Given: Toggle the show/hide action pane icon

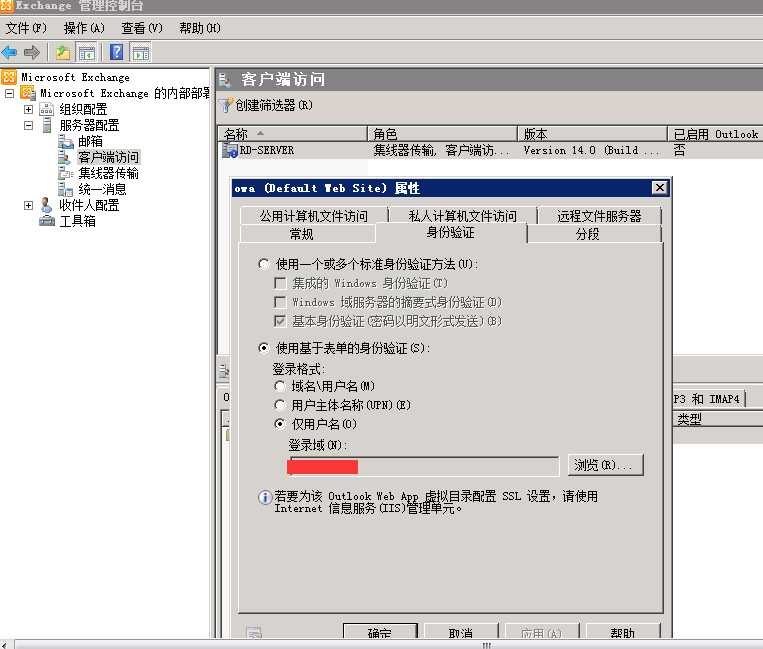Looking at the screenshot, I should point(141,53).
